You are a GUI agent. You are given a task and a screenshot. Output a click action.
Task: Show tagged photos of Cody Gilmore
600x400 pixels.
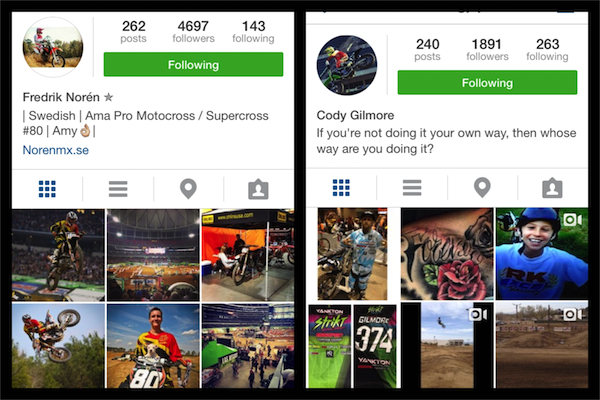click(x=552, y=188)
